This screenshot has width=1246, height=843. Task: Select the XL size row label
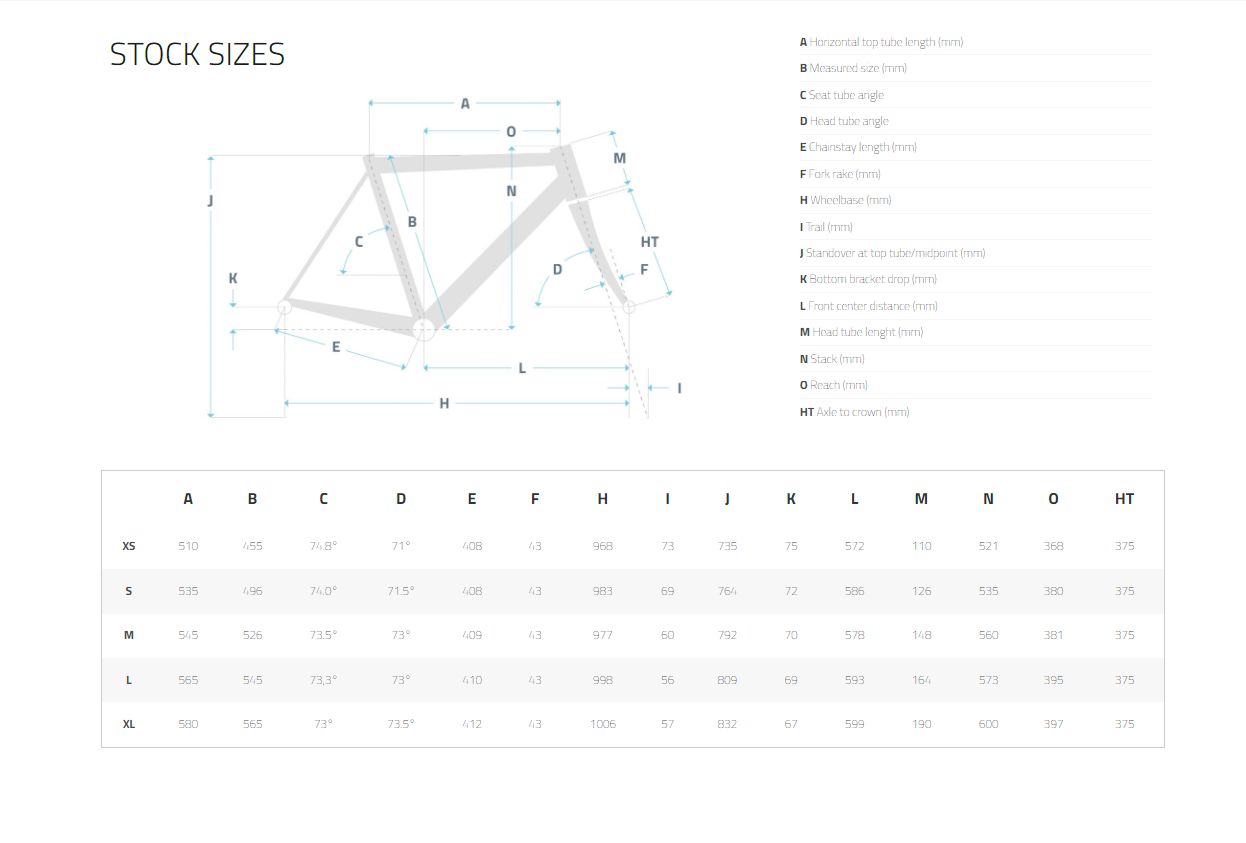pyautogui.click(x=129, y=724)
